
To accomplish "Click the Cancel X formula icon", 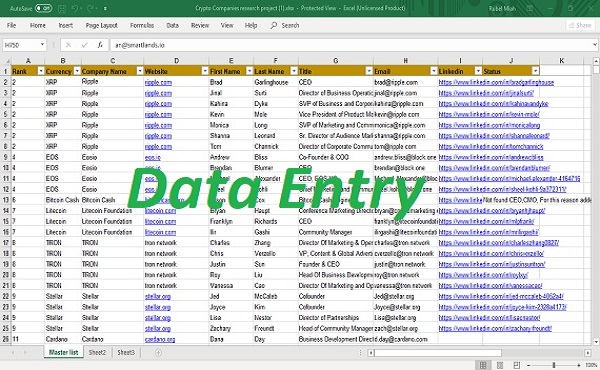I will 68,45.
